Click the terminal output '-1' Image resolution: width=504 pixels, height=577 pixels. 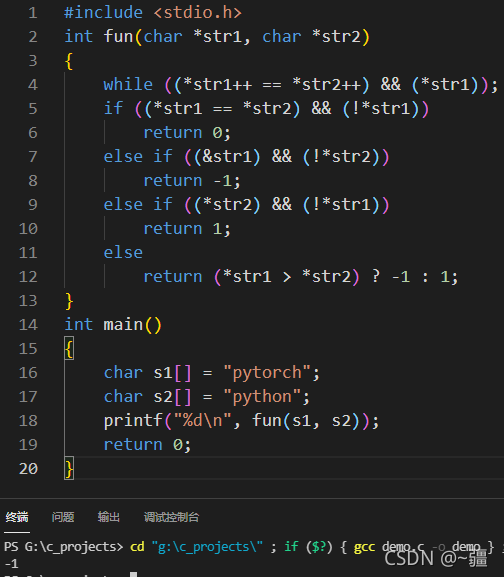click(x=11, y=564)
